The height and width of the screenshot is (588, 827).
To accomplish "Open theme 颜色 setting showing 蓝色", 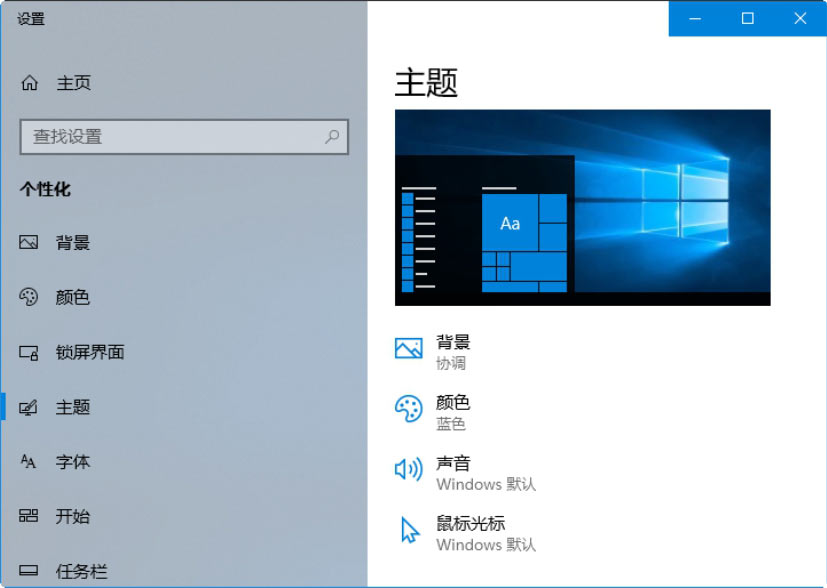I will pos(453,412).
